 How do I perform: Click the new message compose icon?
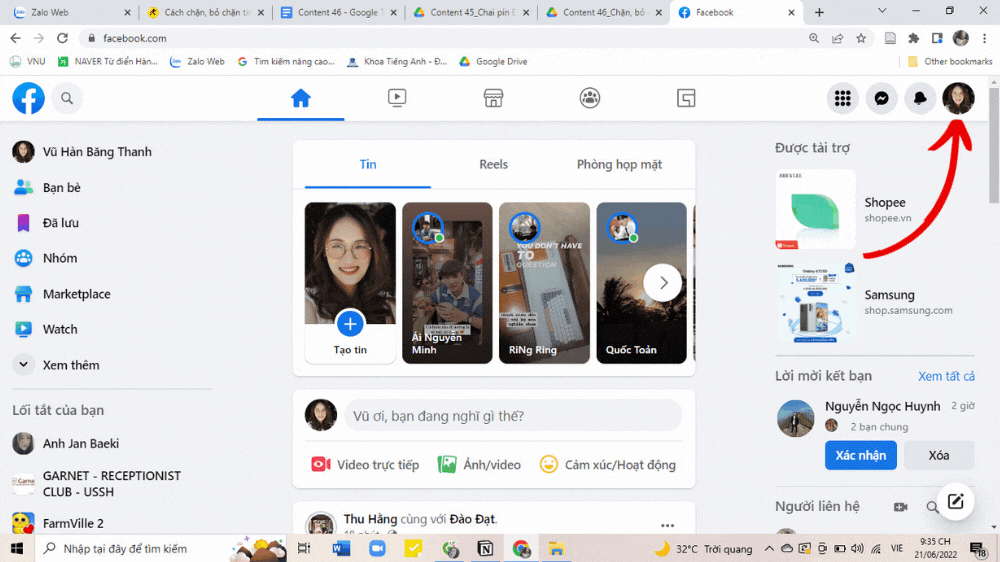click(955, 502)
